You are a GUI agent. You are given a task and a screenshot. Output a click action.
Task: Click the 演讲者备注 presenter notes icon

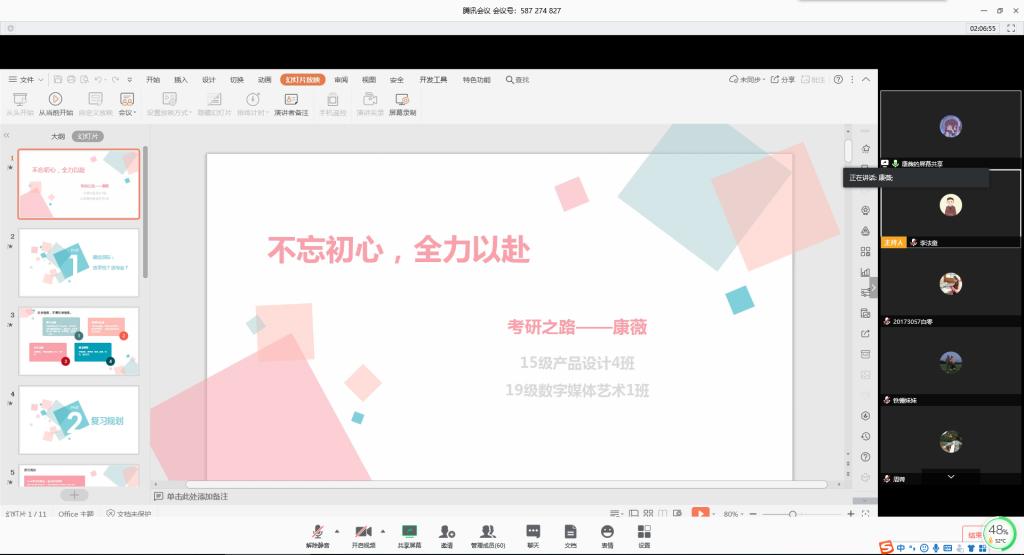pyautogui.click(x=291, y=99)
